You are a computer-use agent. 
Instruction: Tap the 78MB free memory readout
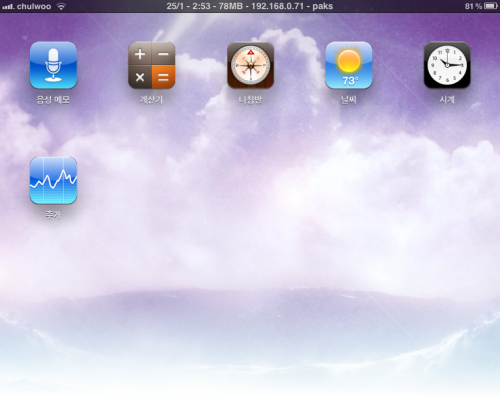pyautogui.click(x=231, y=6)
